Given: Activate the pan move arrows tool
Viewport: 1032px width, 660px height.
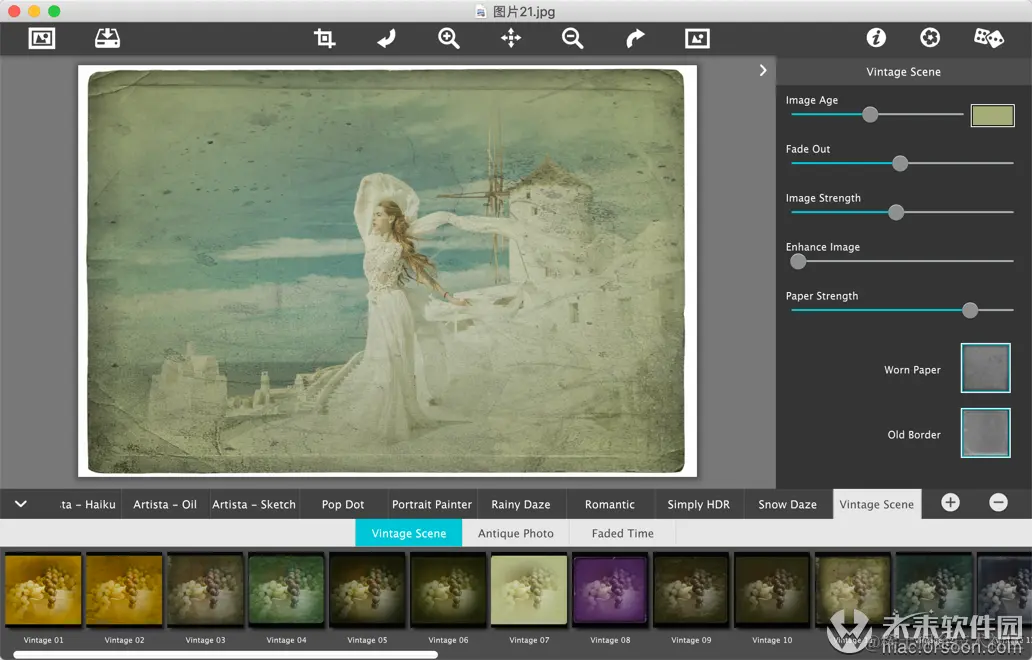Looking at the screenshot, I should [511, 38].
